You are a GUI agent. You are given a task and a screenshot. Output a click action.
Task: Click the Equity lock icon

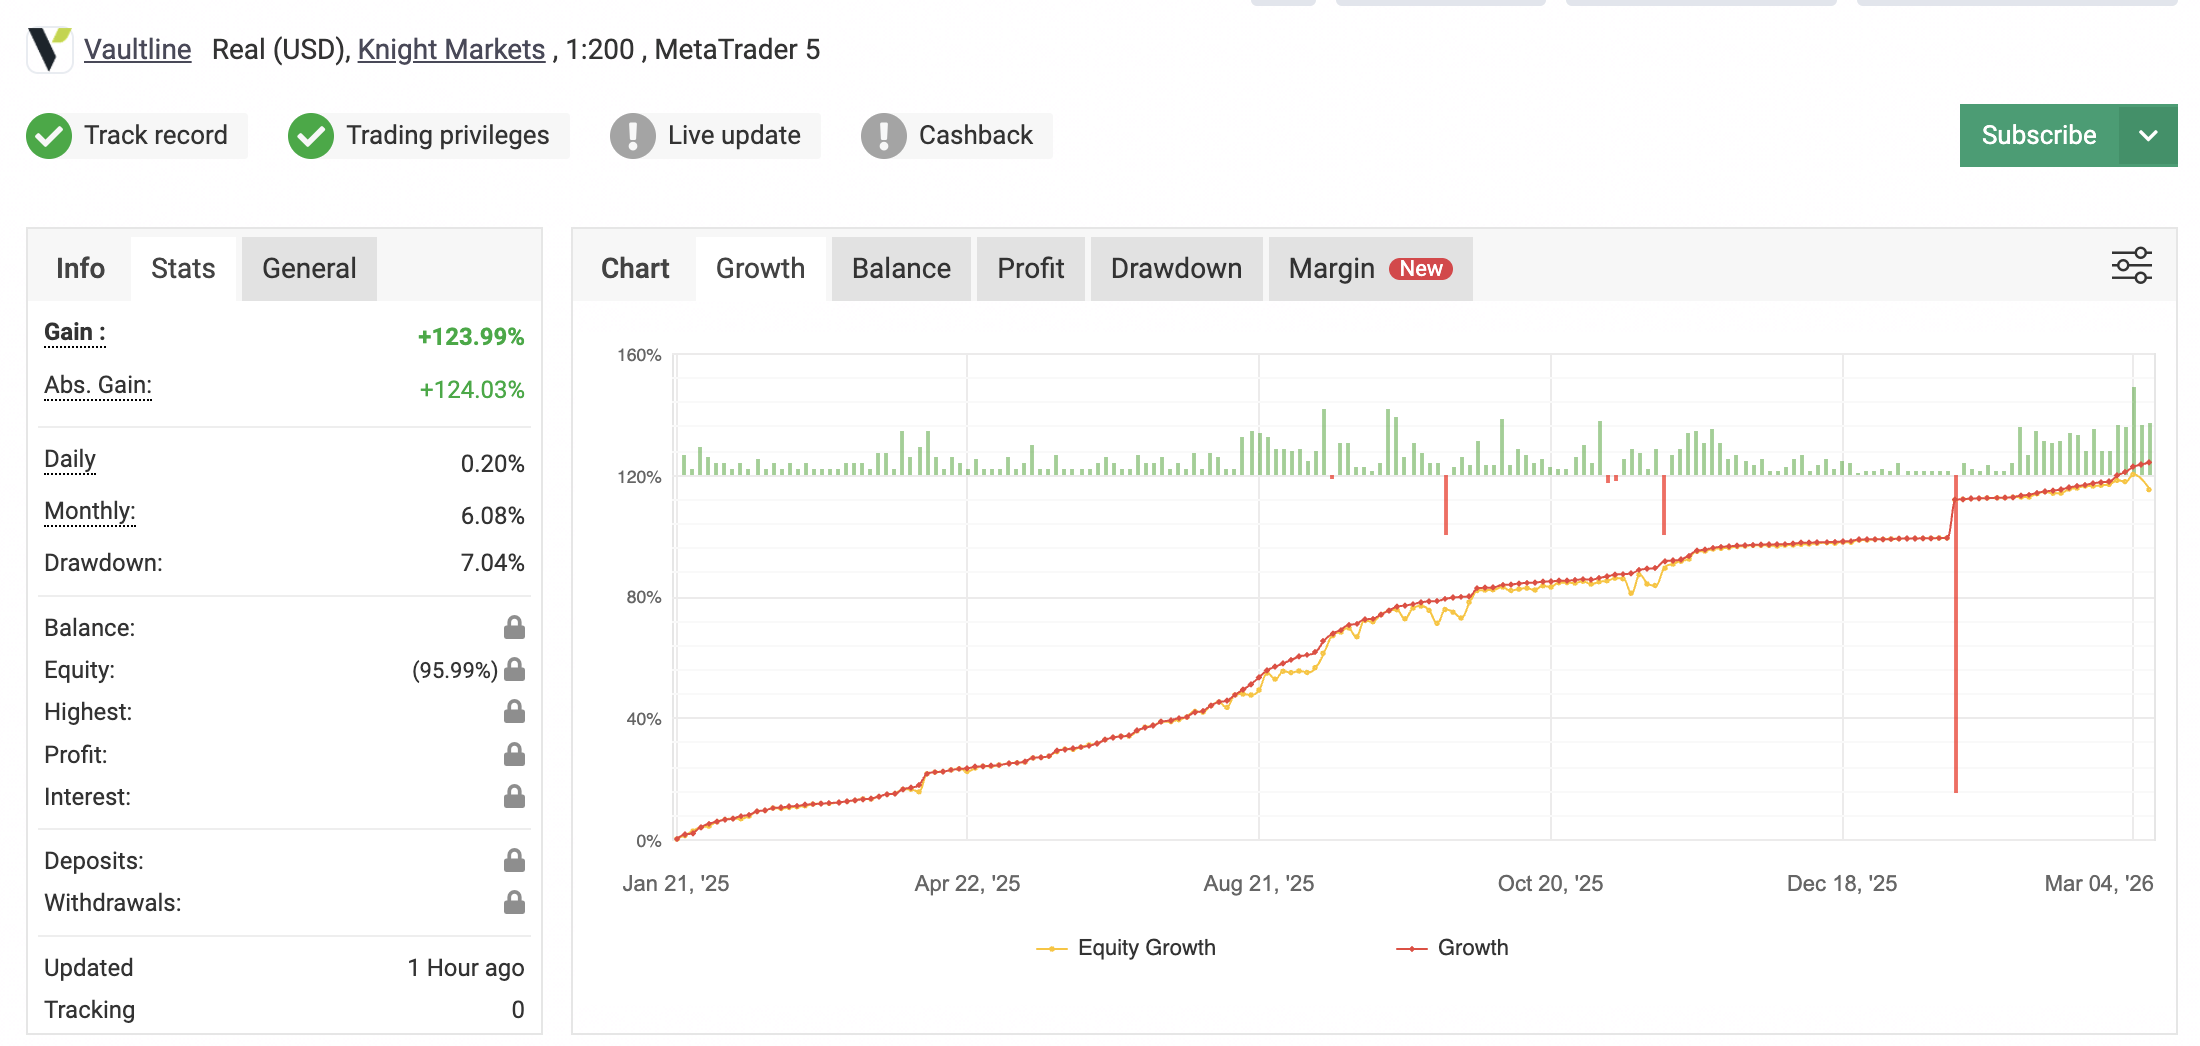click(514, 670)
